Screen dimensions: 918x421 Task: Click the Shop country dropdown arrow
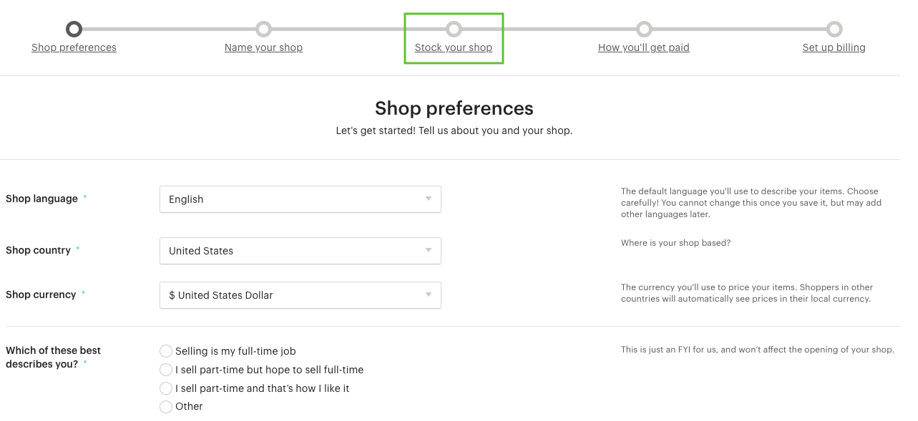pos(429,251)
